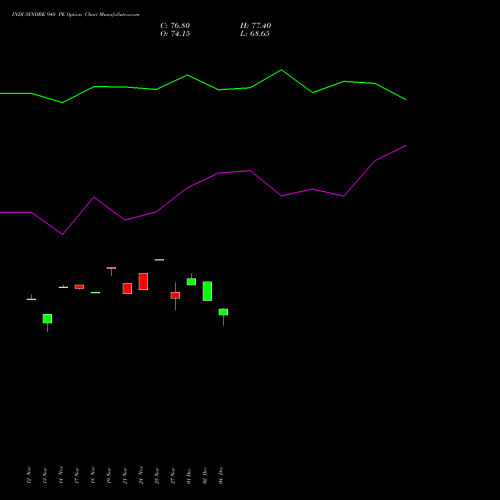500x500 pixels.
Task: Select the red candlestick for 21 Nov
Action: [127, 288]
